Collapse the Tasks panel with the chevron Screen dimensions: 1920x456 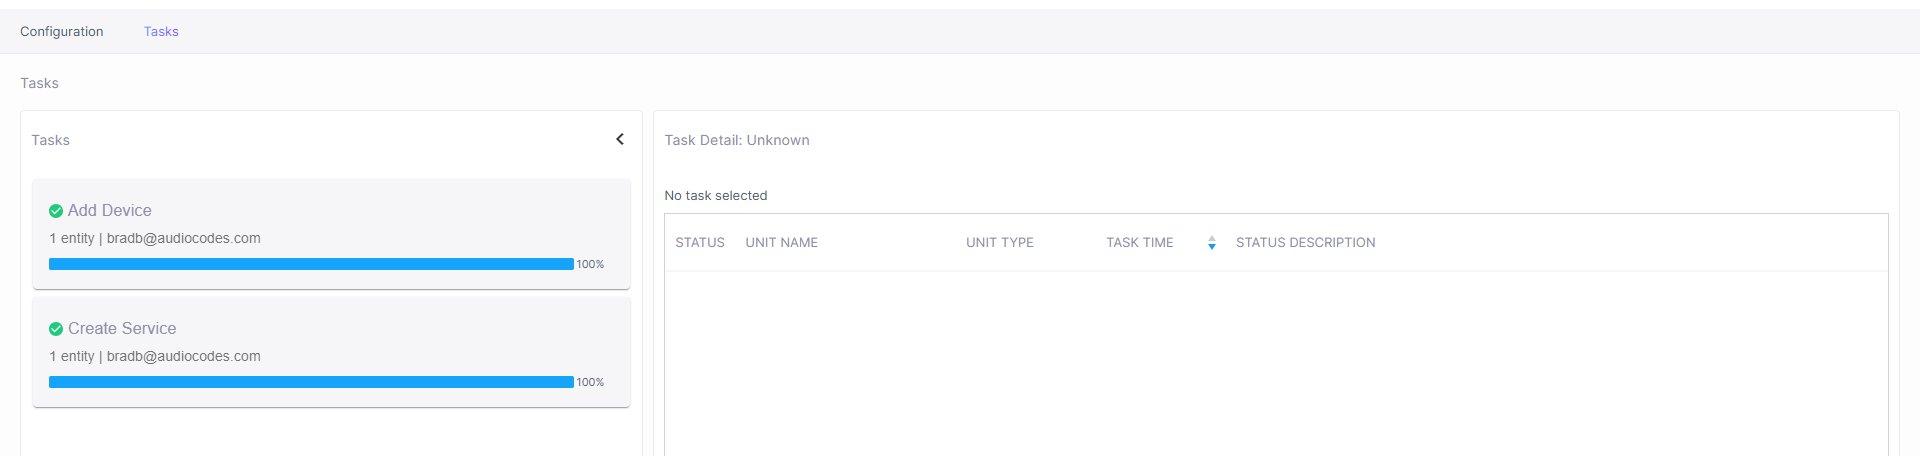620,139
